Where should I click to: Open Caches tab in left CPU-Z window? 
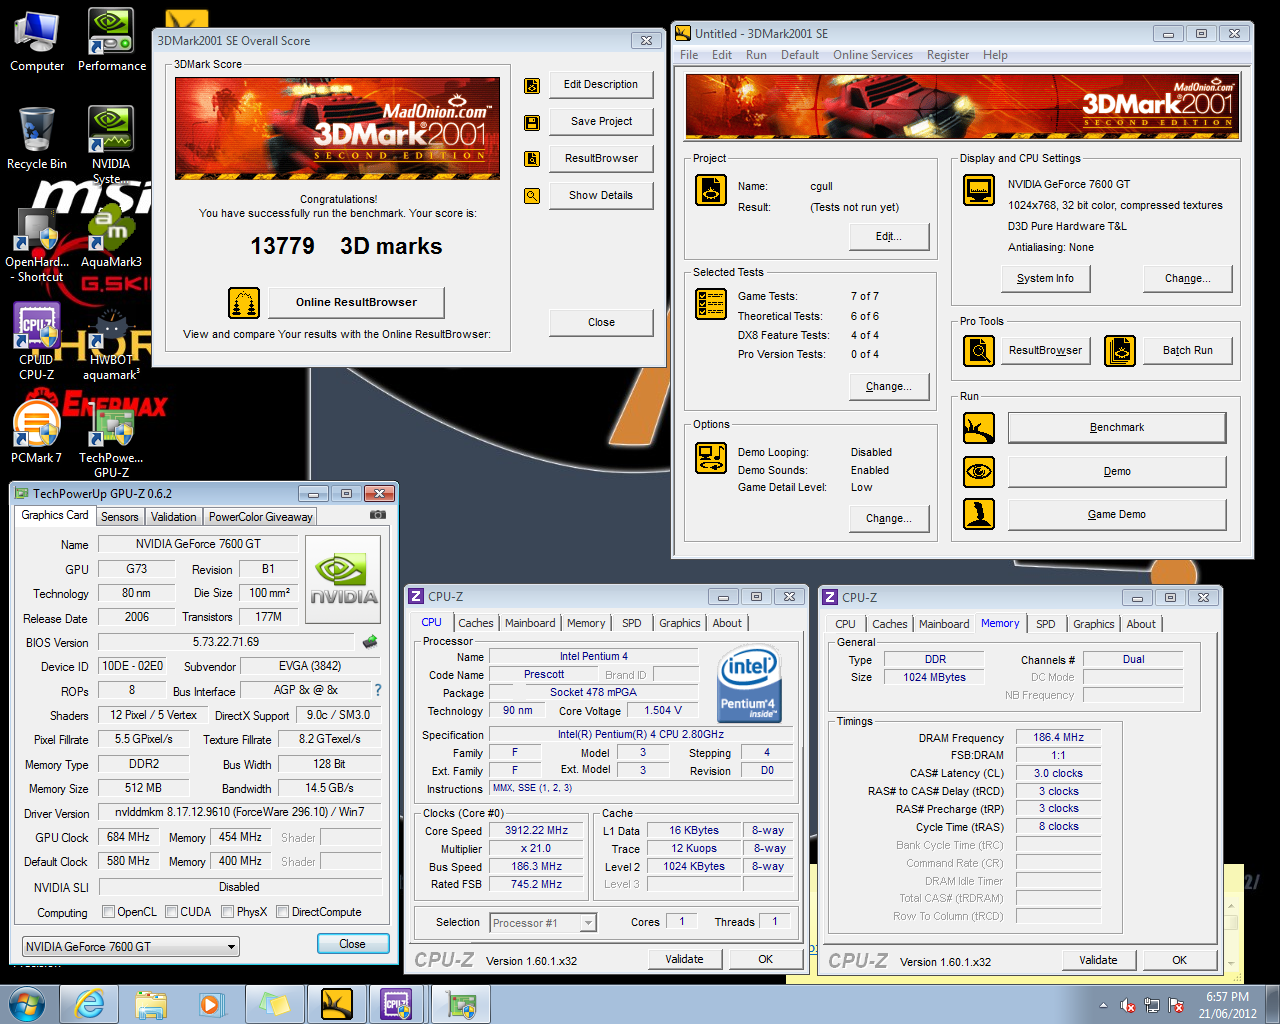tap(476, 623)
